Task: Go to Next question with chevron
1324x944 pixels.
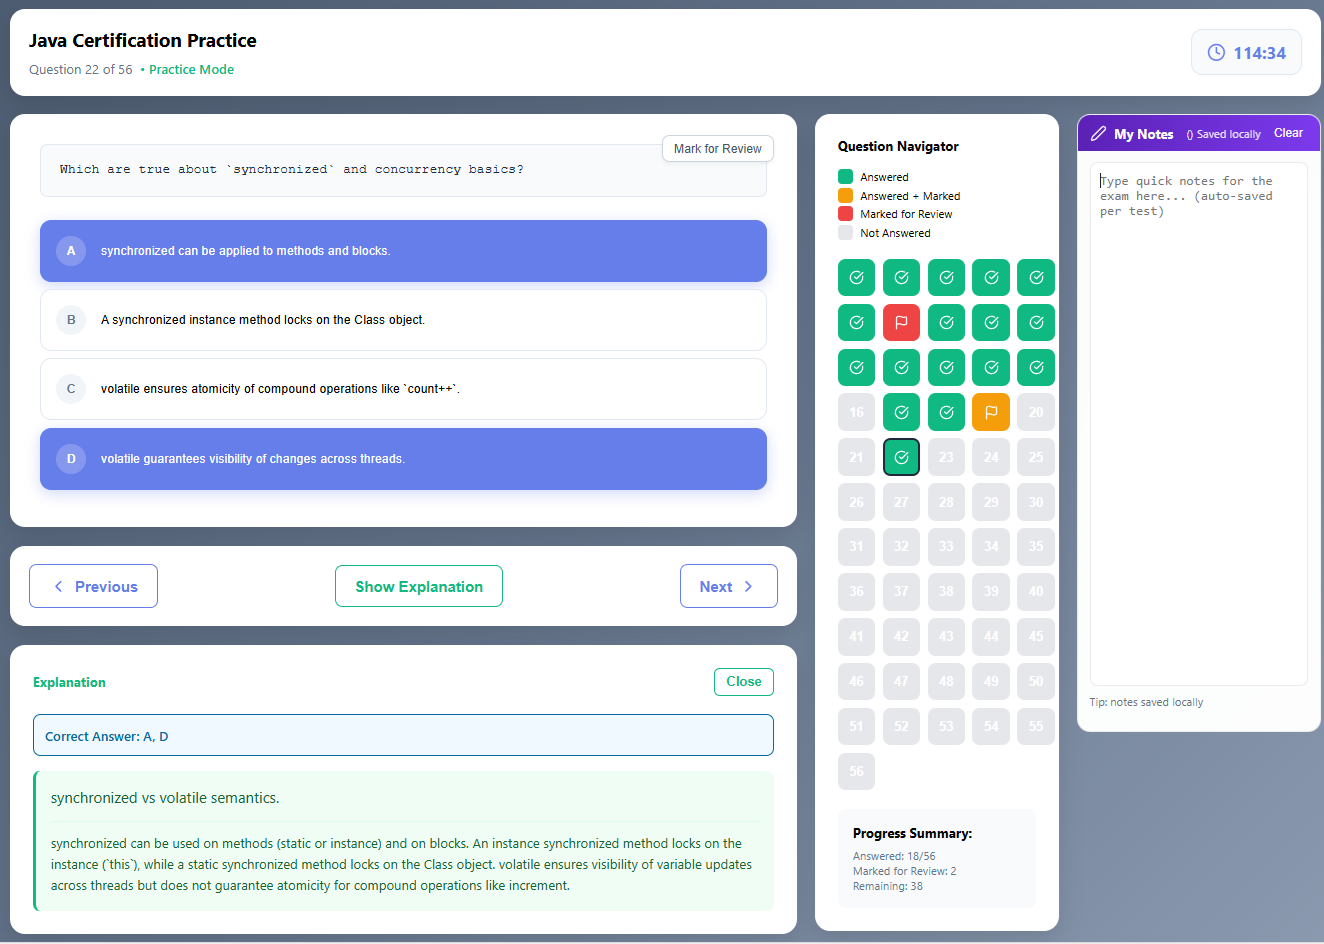Action: click(728, 586)
